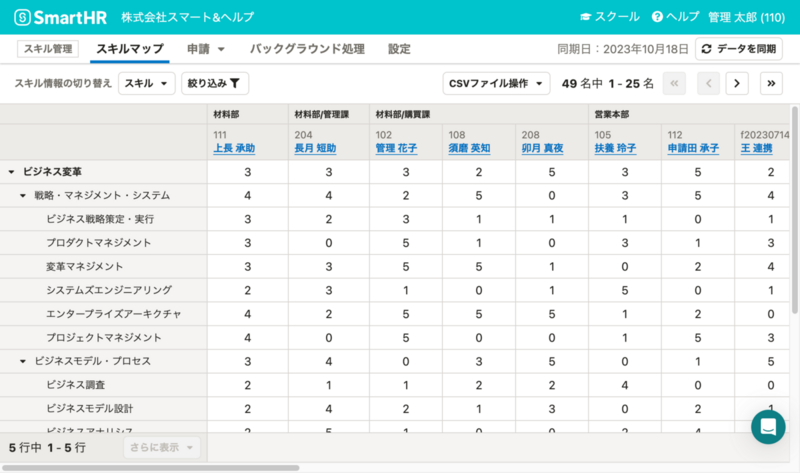
Task: Click the スキル管理 label button
Action: tap(48, 49)
